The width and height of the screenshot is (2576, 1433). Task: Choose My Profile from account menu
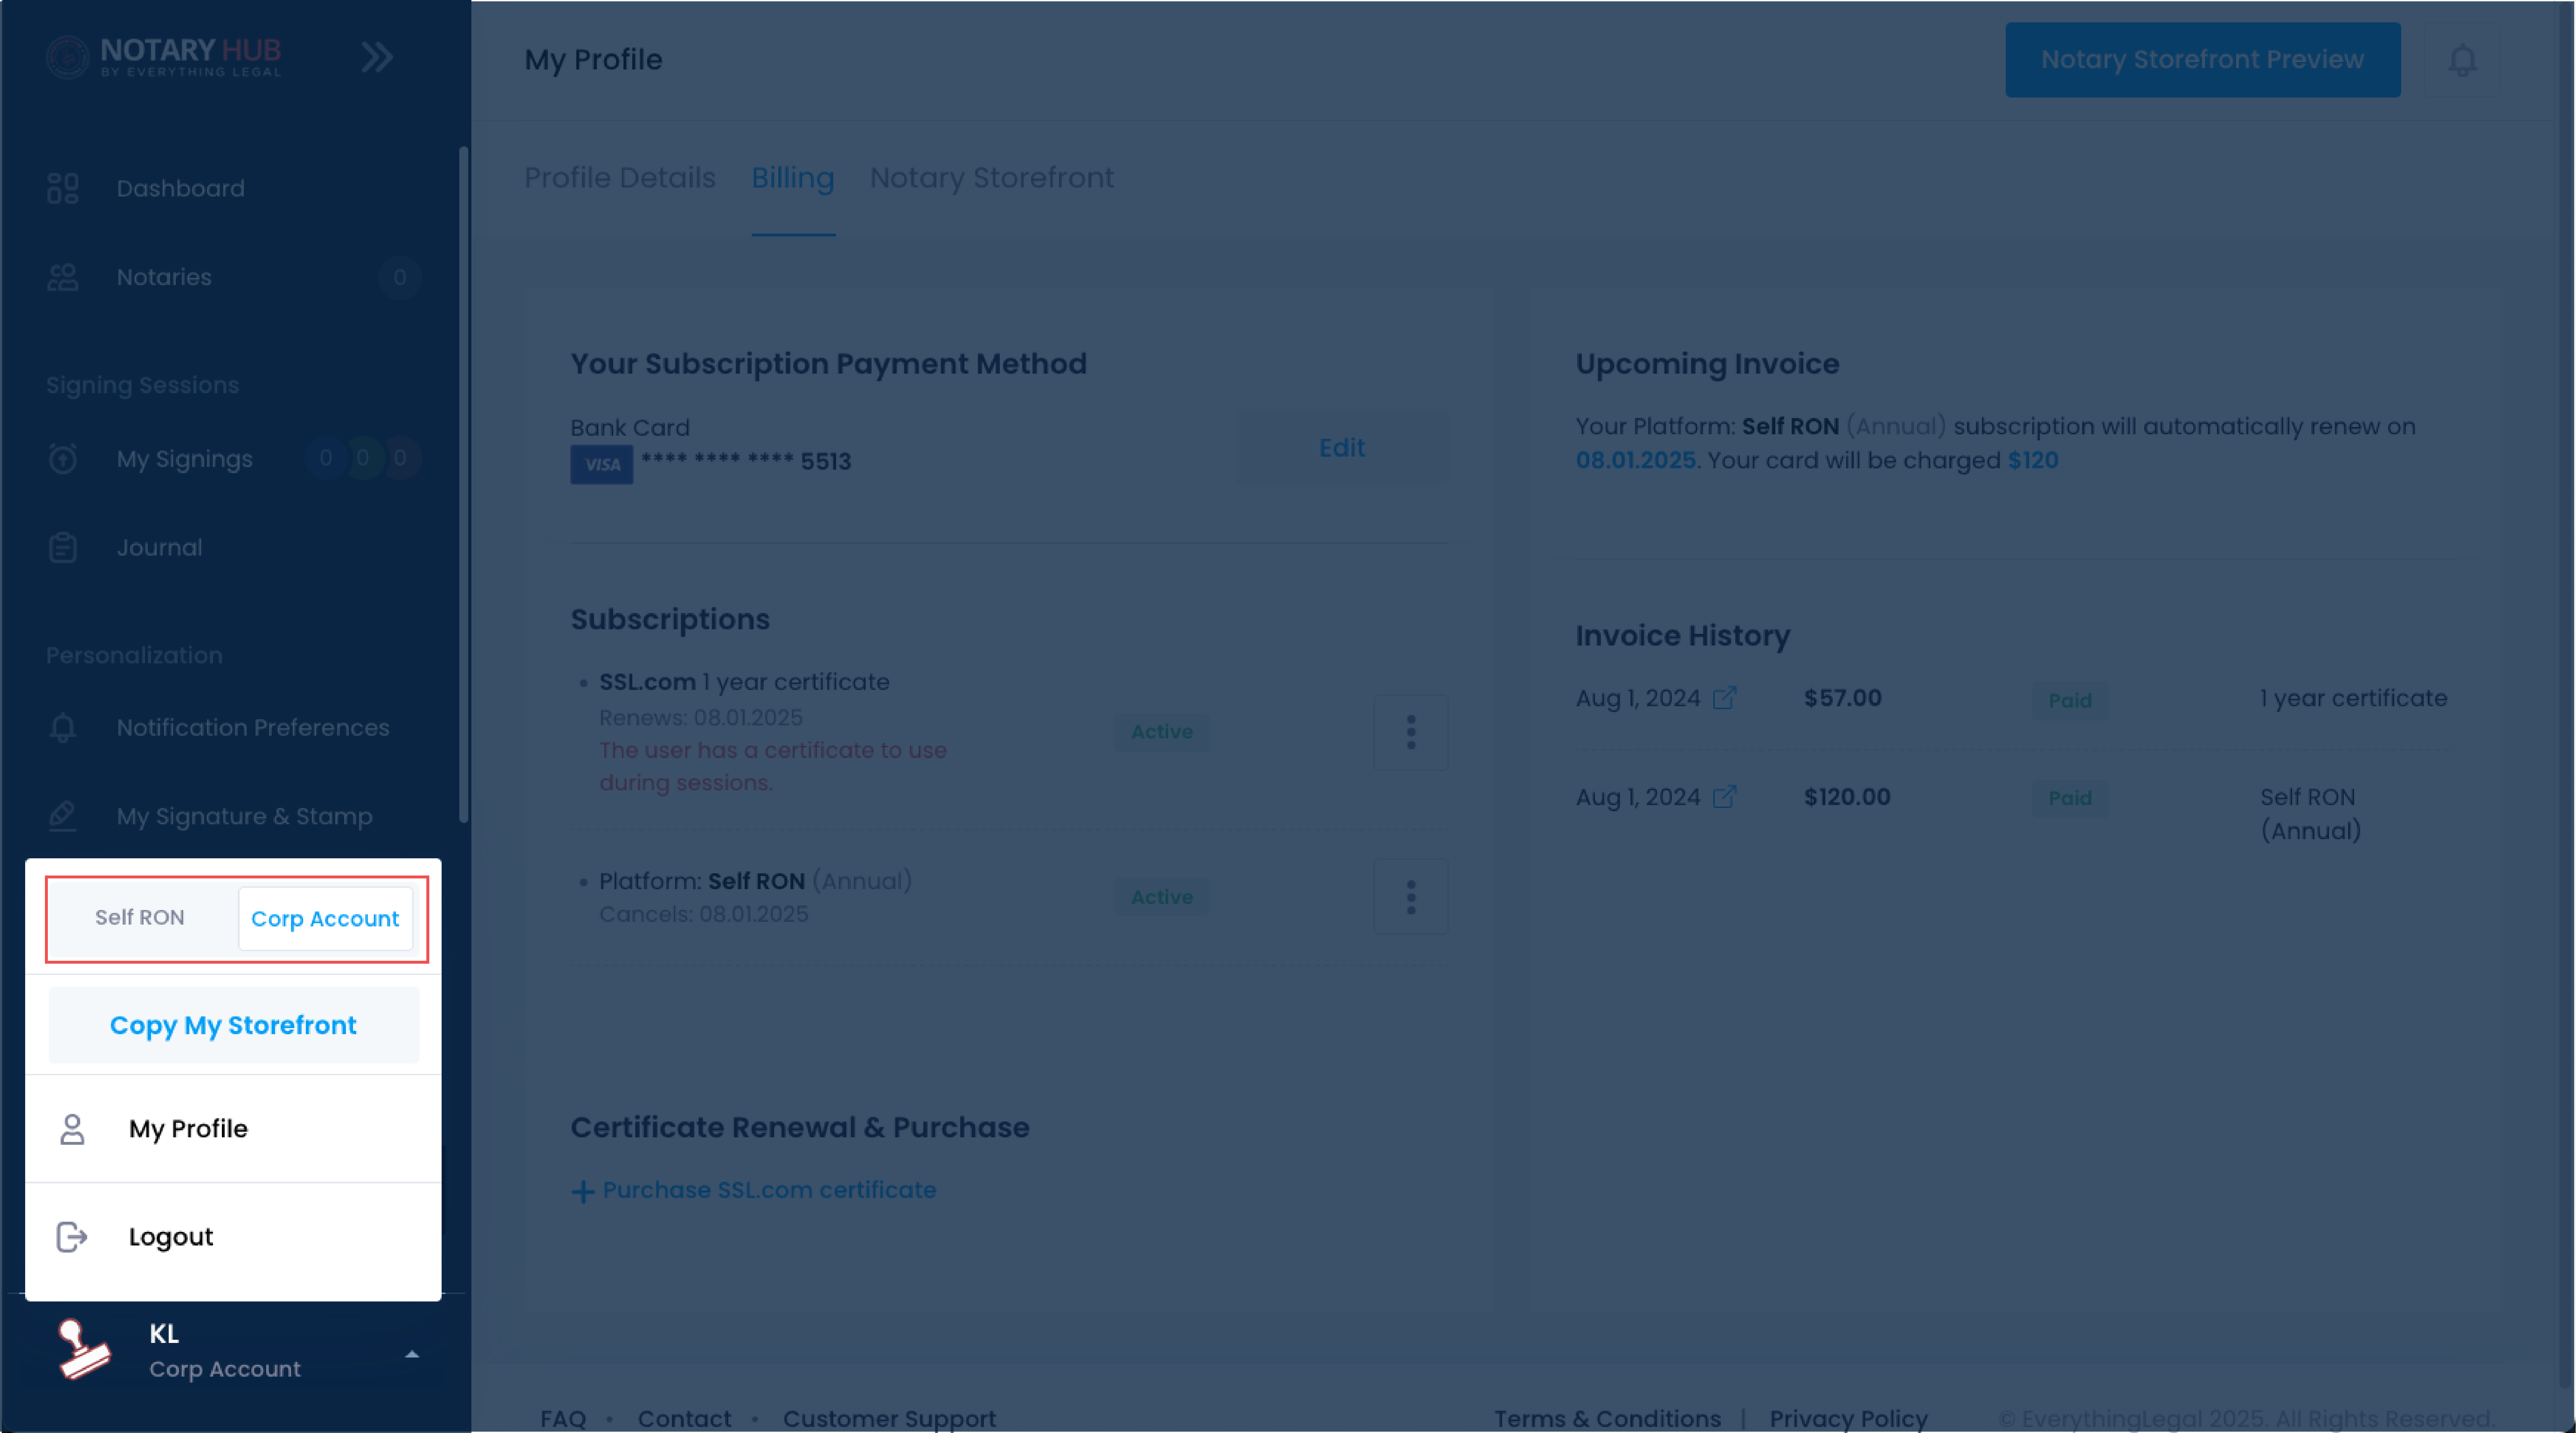click(233, 1129)
